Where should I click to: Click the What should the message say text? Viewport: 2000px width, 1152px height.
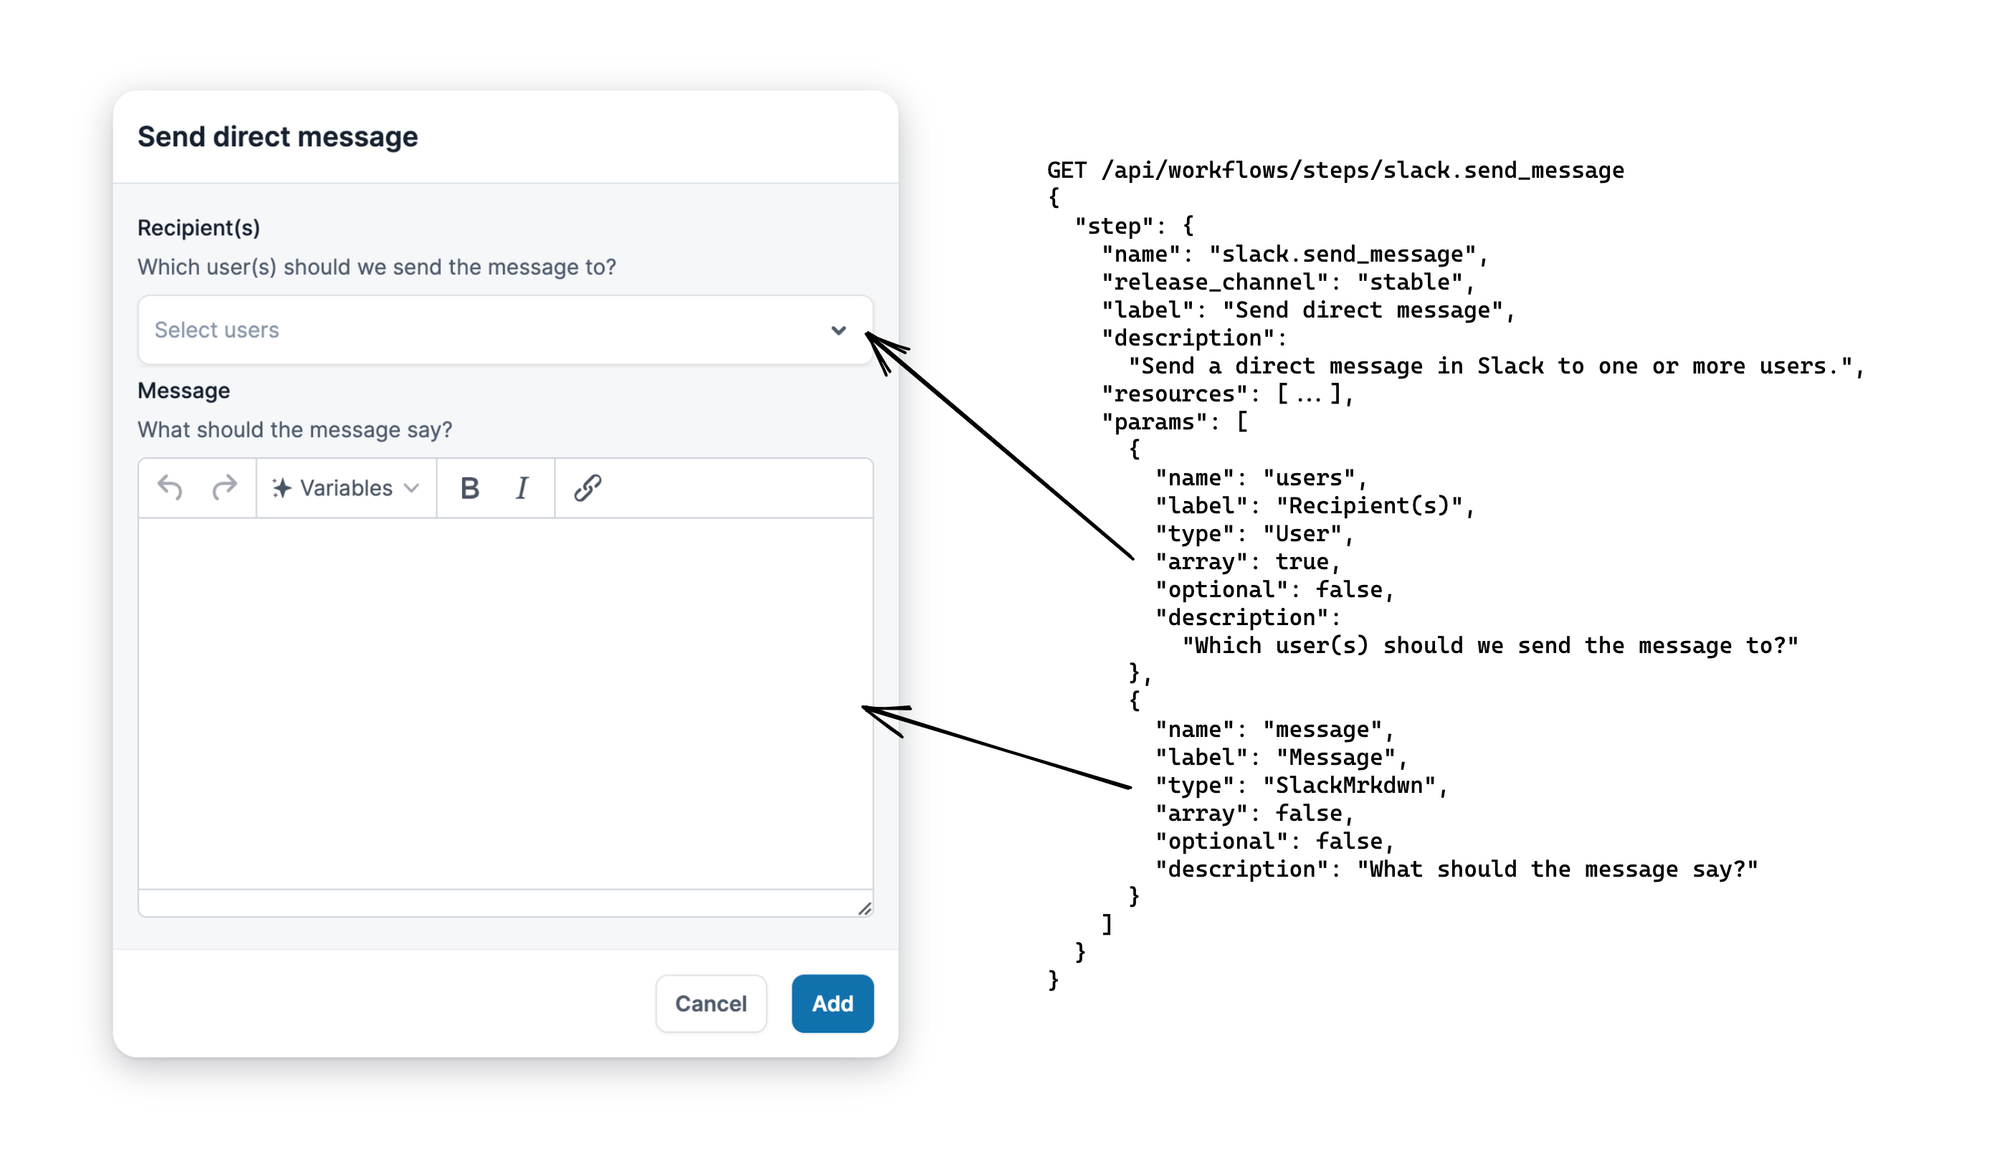click(295, 430)
